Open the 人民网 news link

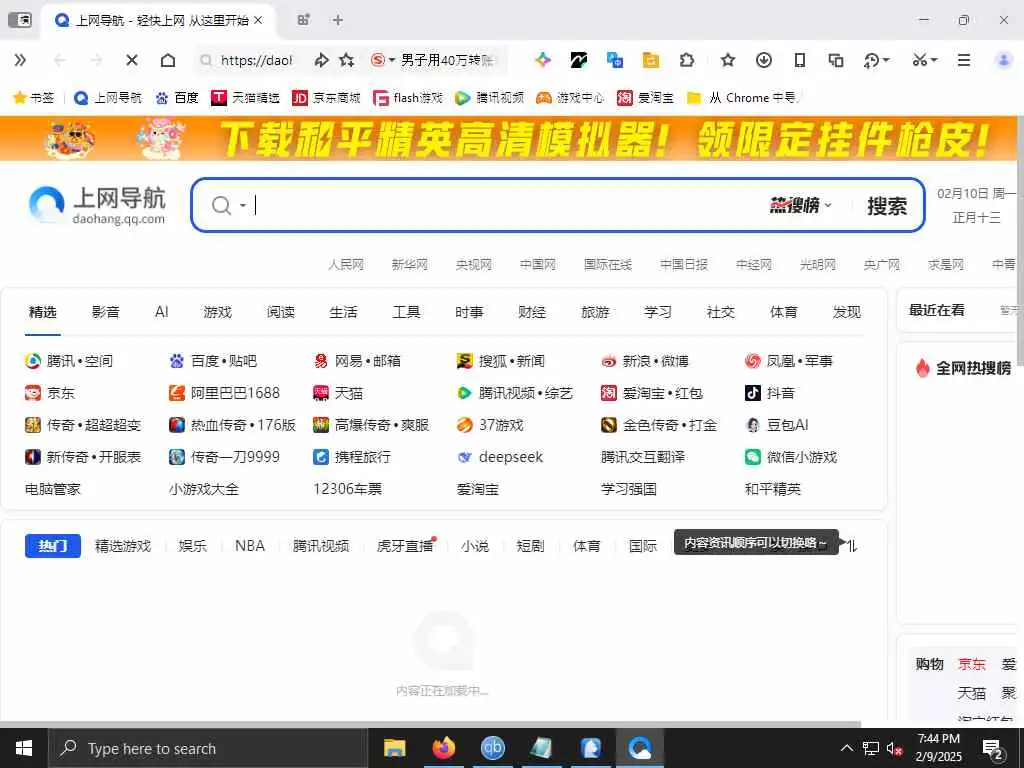tap(345, 264)
